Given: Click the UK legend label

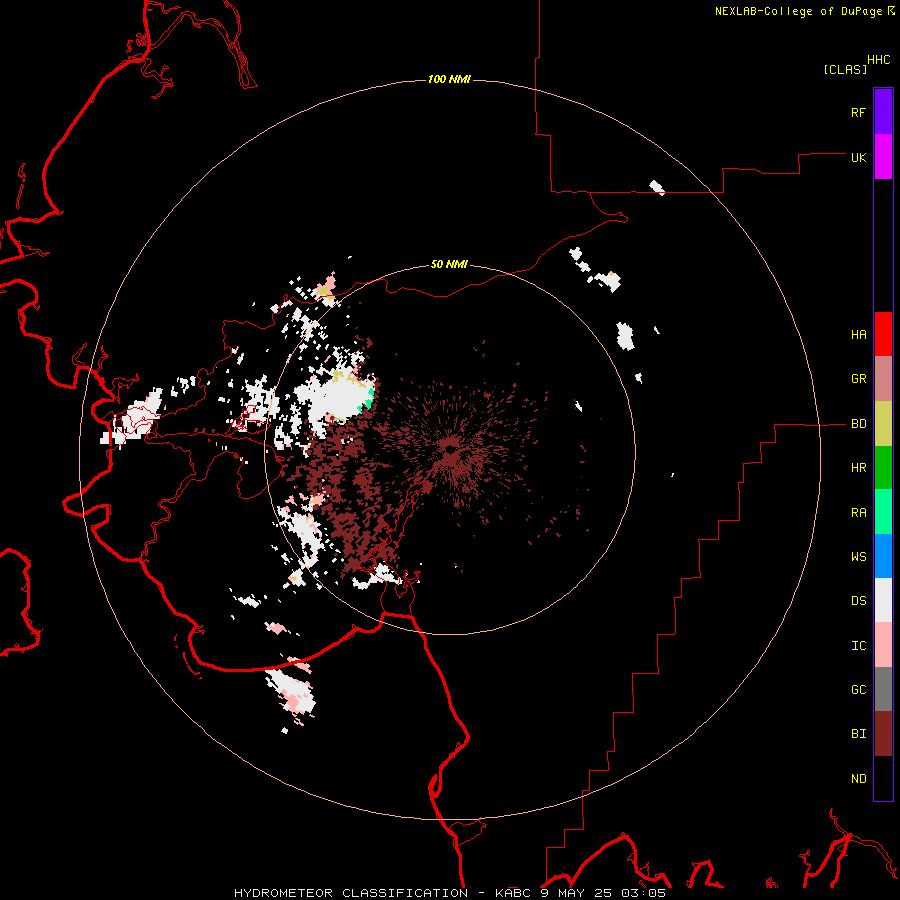Looking at the screenshot, I should [858, 157].
